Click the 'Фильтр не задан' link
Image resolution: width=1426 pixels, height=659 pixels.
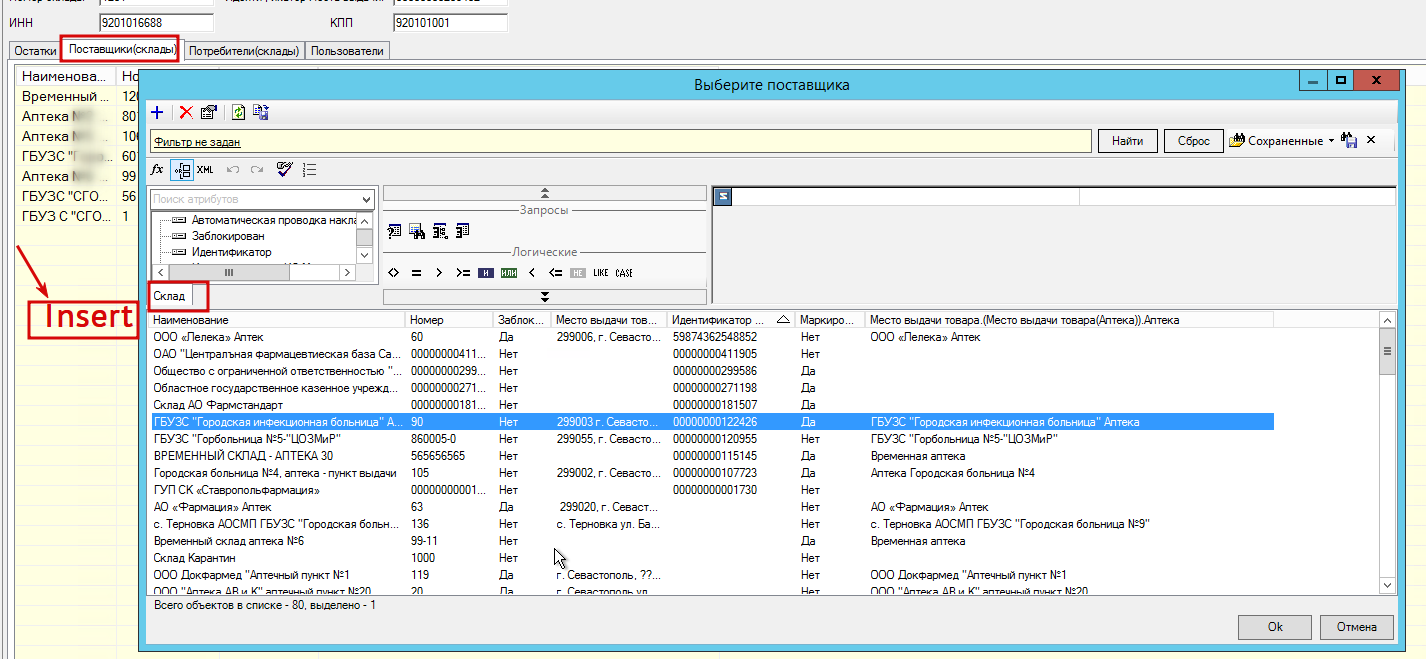coord(197,142)
